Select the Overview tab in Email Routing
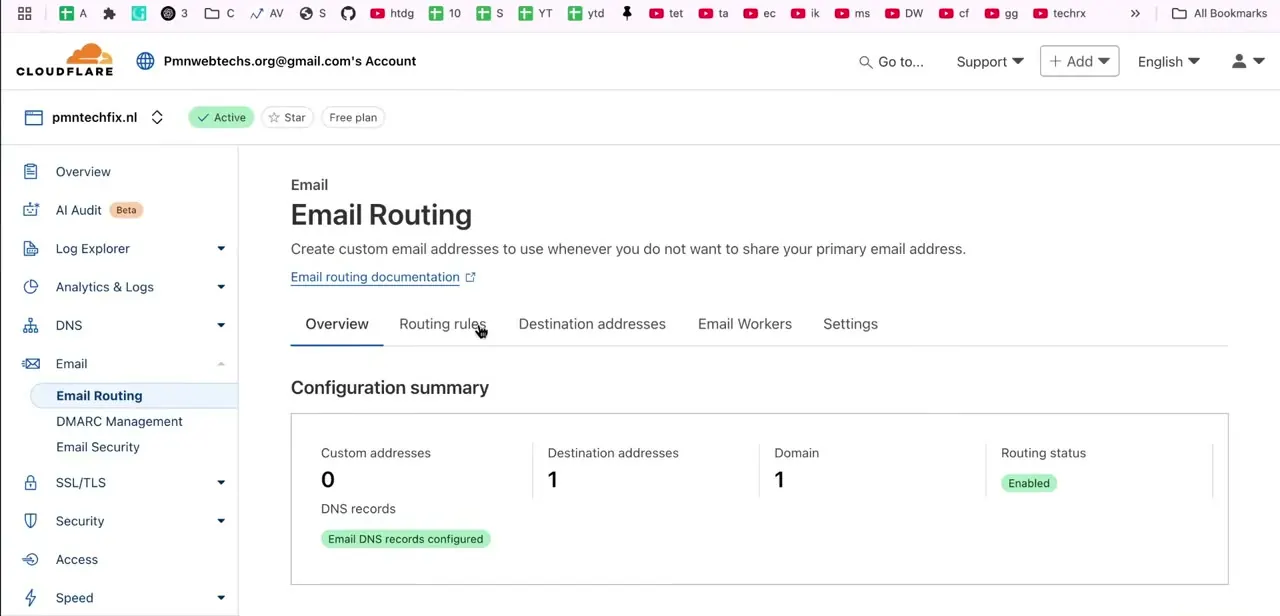The image size is (1280, 616). tap(337, 324)
